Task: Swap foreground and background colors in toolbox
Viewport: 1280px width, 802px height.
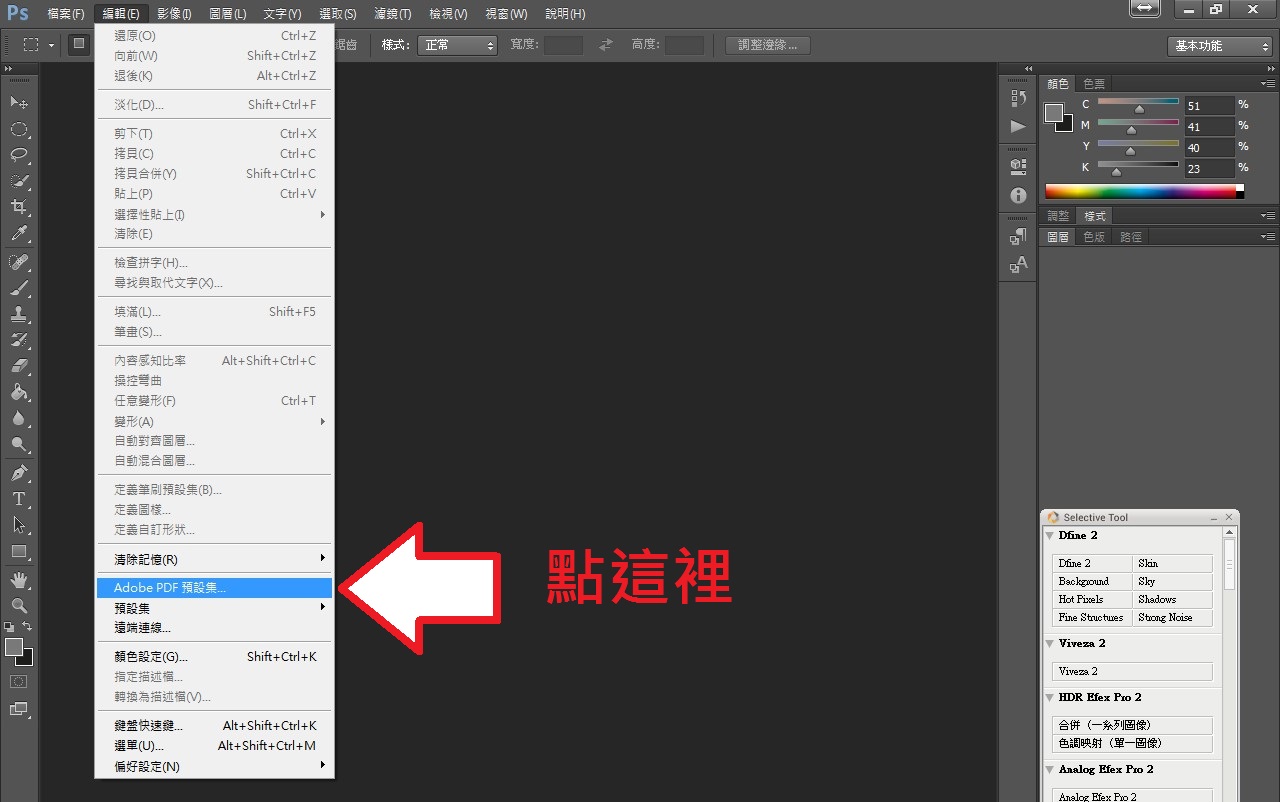Action: click(28, 627)
